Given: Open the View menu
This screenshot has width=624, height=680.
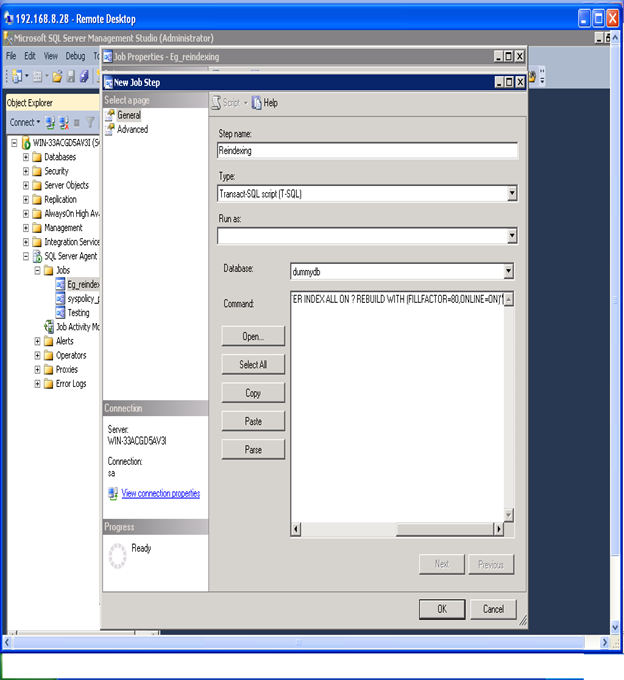Looking at the screenshot, I should (51, 56).
